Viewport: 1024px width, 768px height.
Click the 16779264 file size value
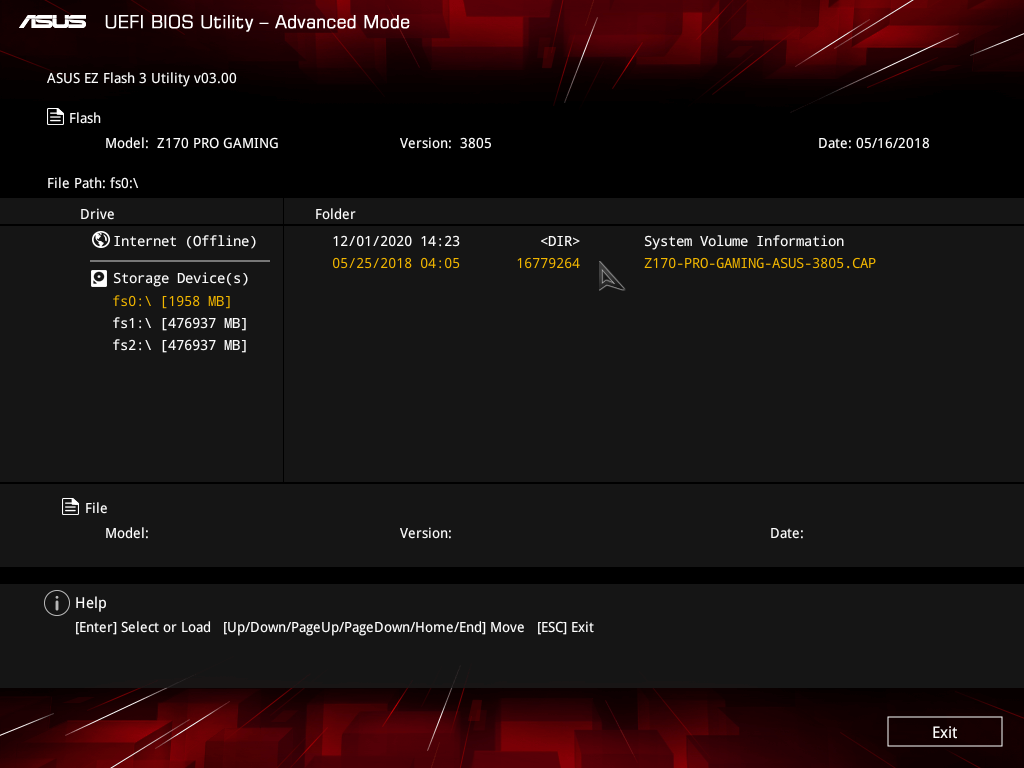click(x=548, y=263)
